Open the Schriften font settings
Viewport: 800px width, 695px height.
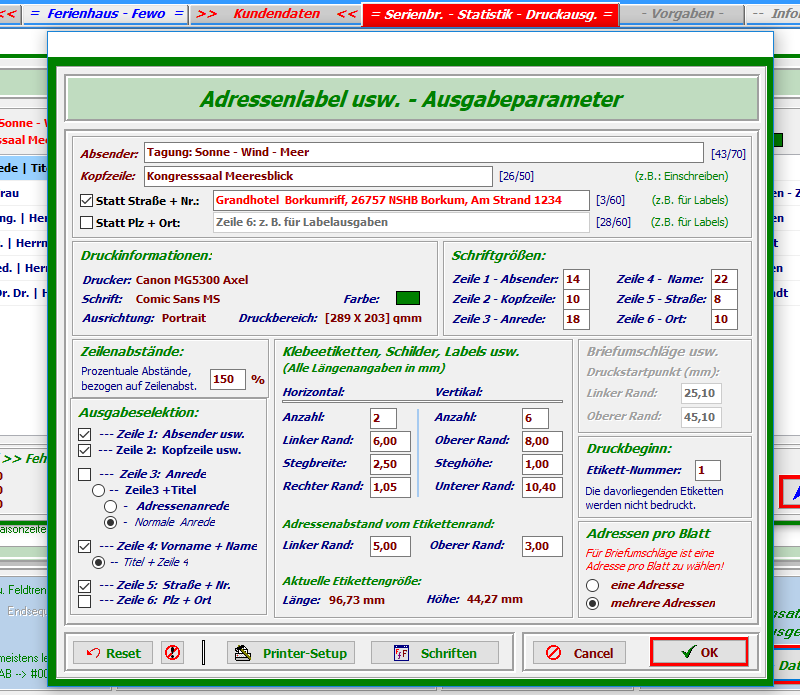[435, 653]
